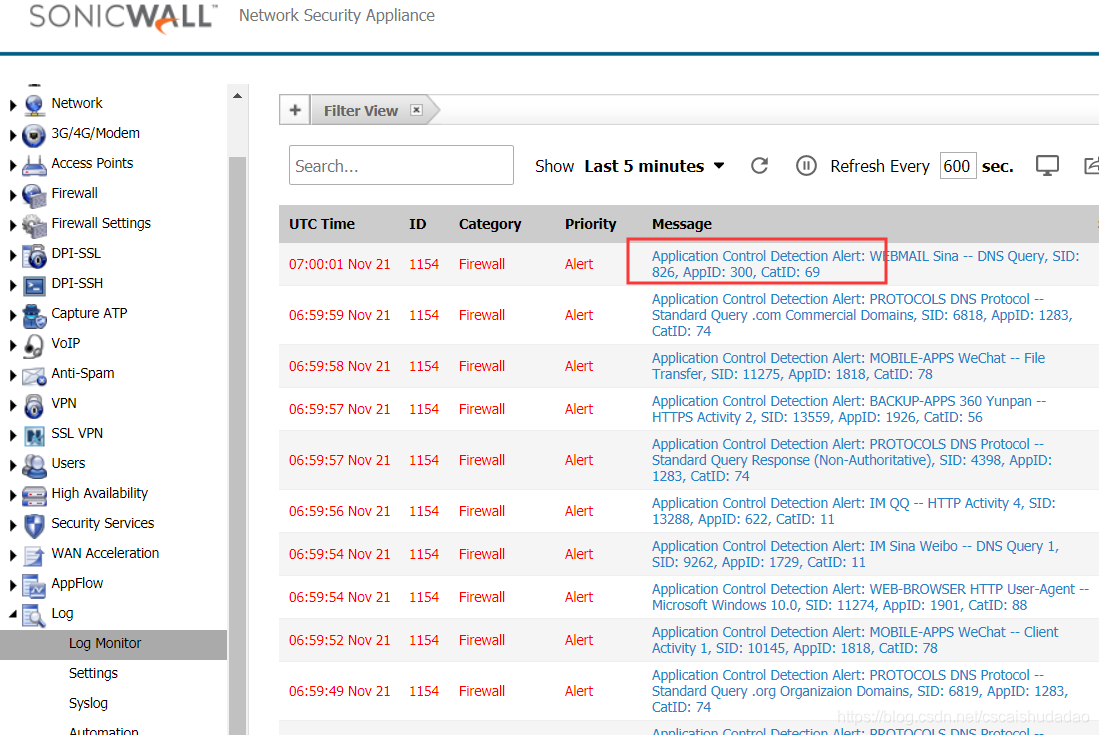
Task: Click the SSL VPN icon
Action: pos(34,434)
